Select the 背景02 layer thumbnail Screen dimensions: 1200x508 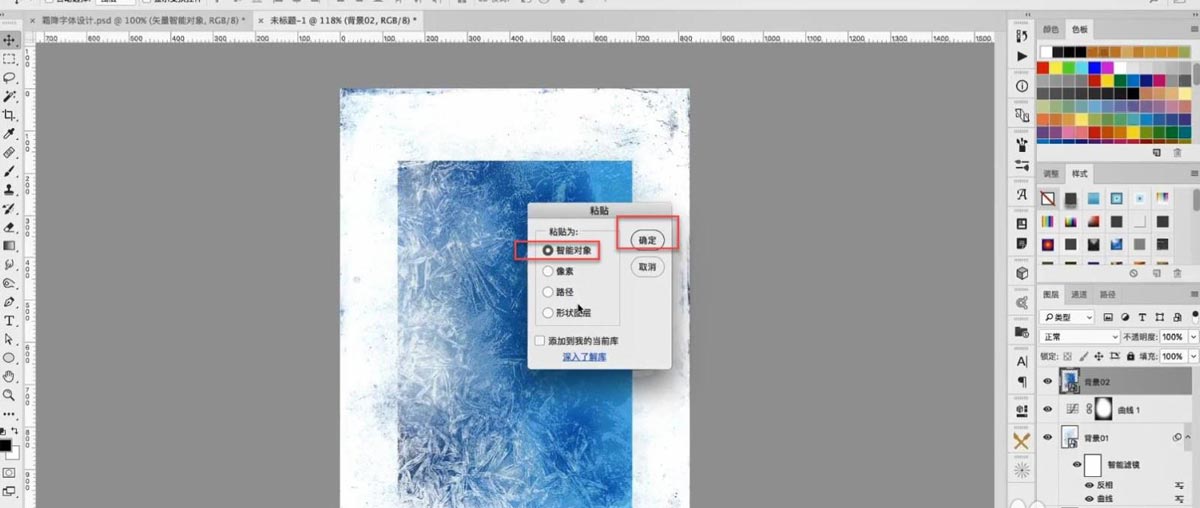1070,382
